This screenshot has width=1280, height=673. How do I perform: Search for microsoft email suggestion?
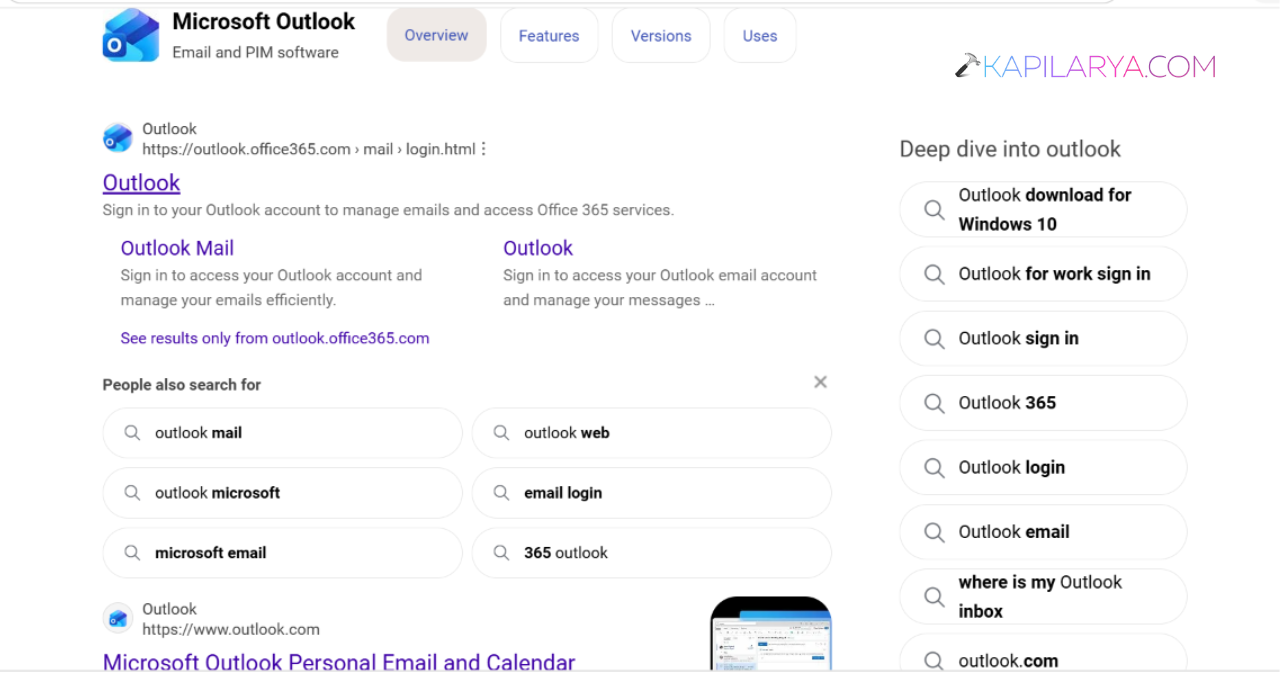click(x=282, y=553)
